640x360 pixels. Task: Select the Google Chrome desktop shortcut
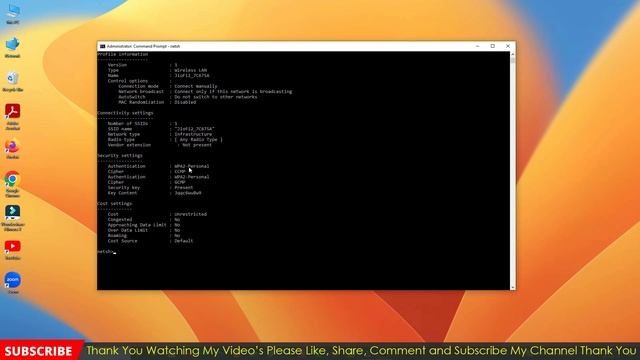pos(13,184)
